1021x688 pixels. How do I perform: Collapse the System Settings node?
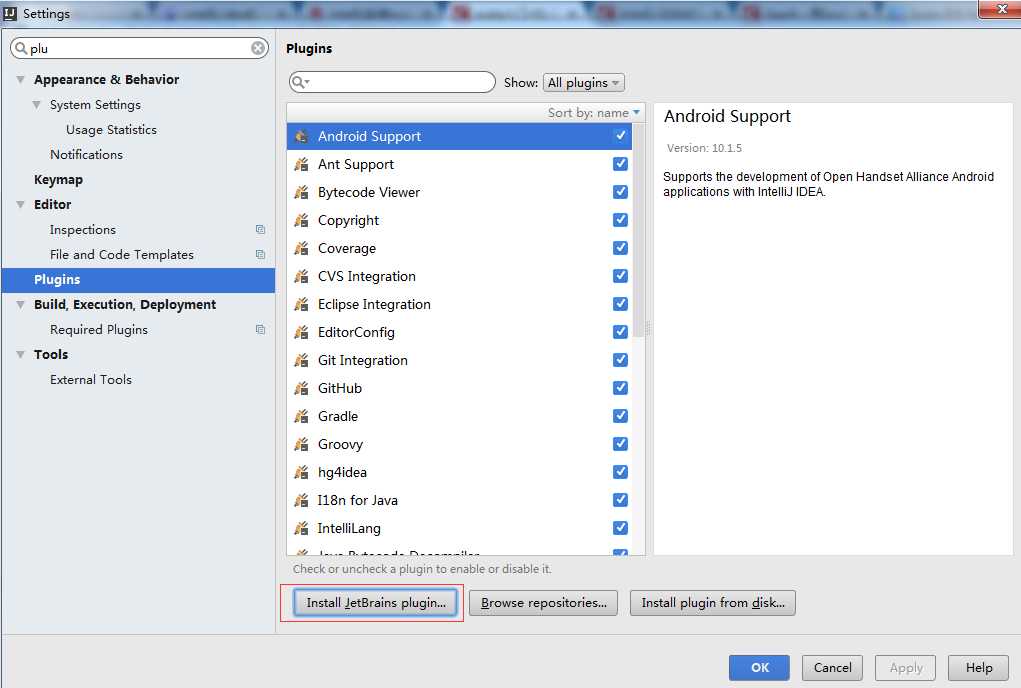tap(36, 105)
